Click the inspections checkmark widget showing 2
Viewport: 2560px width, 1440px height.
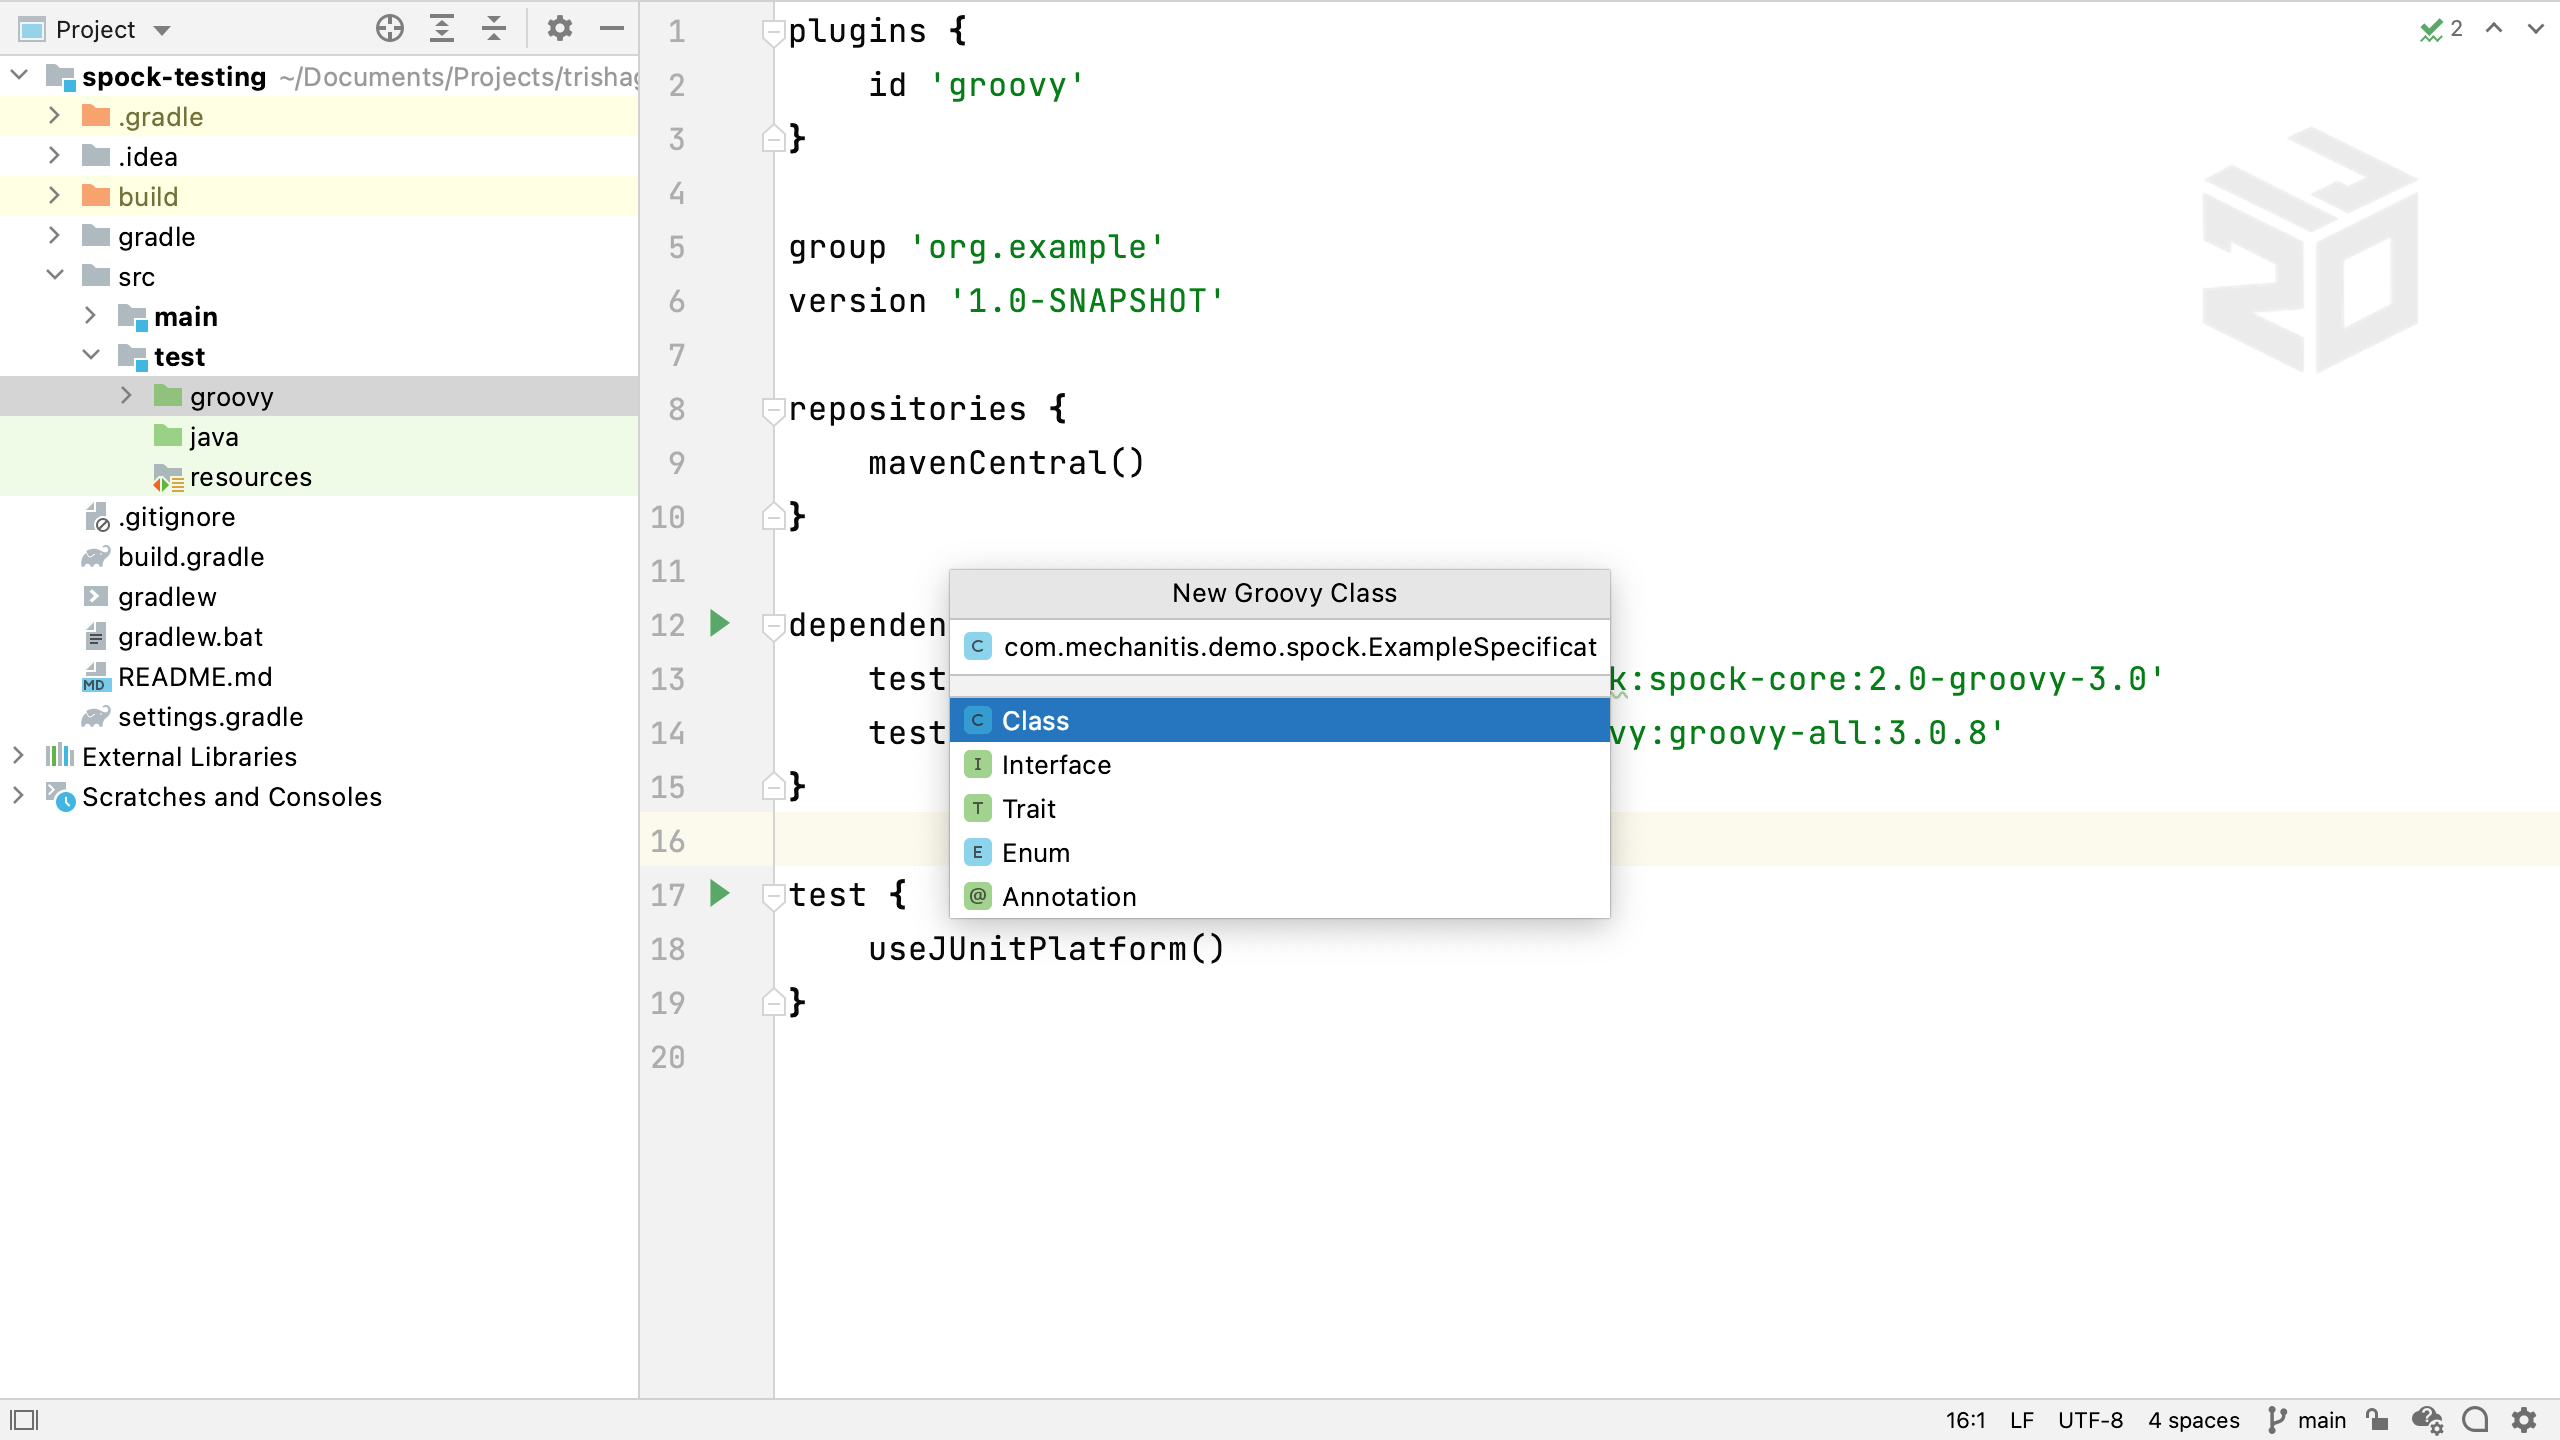[x=2440, y=30]
